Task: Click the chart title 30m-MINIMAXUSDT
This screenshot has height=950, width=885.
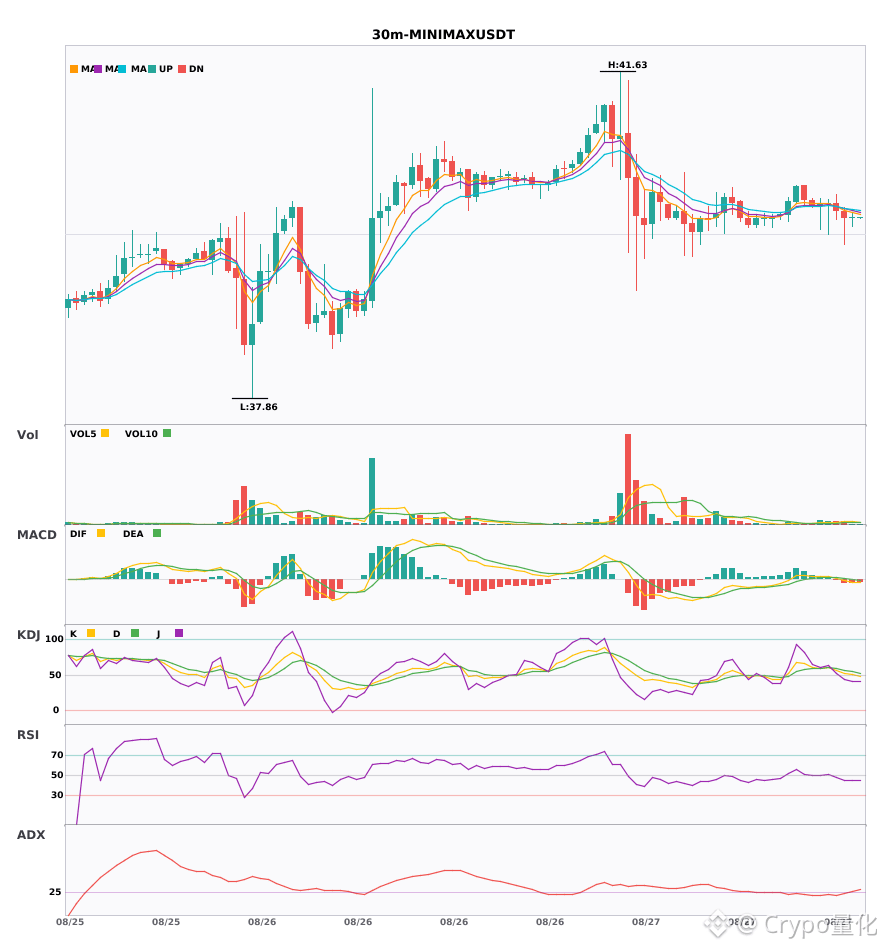Action: click(443, 35)
